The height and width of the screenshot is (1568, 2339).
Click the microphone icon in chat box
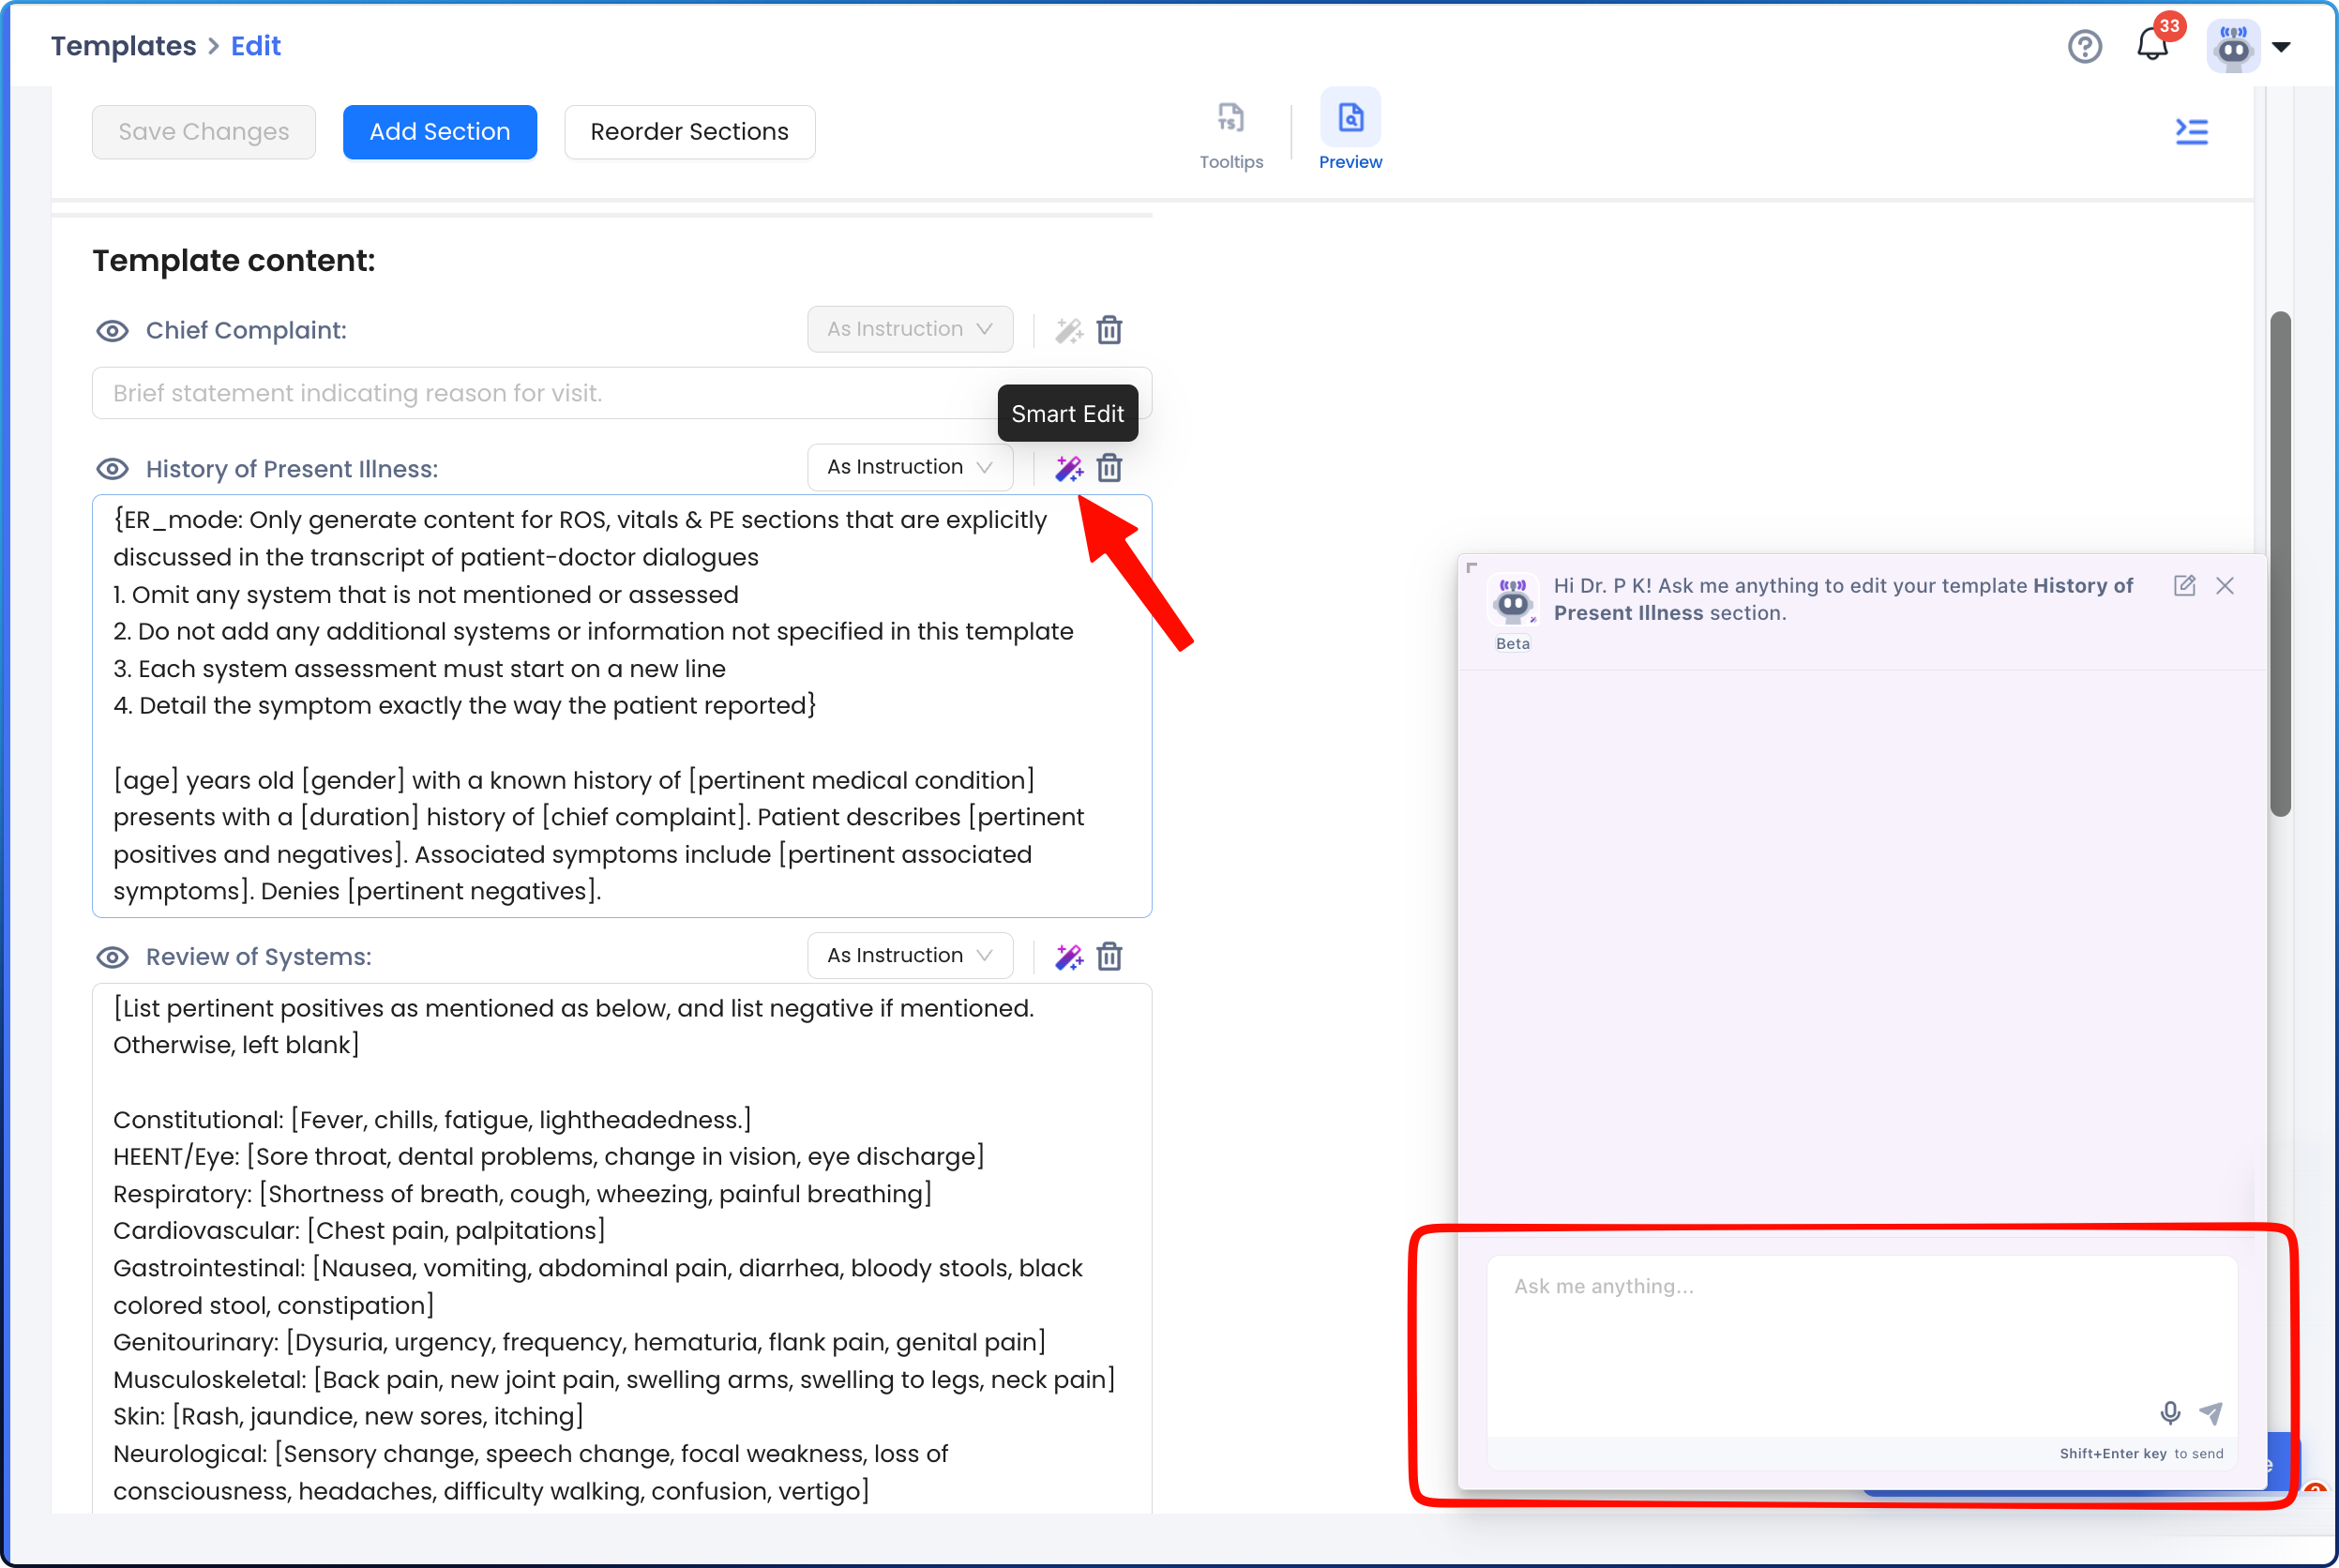tap(2169, 1412)
